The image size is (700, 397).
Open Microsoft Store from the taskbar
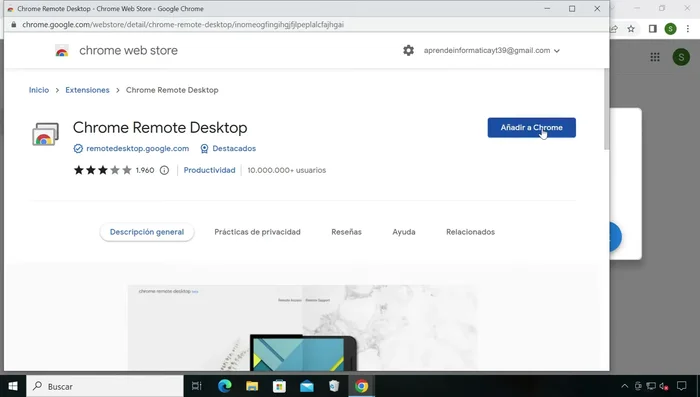pyautogui.click(x=279, y=386)
